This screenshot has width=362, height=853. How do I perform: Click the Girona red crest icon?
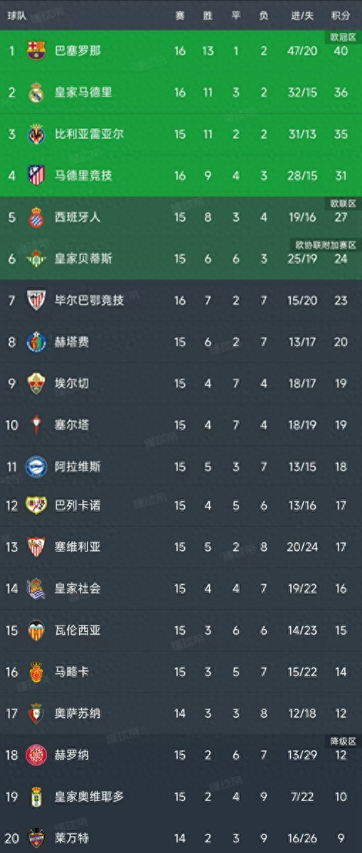point(36,755)
